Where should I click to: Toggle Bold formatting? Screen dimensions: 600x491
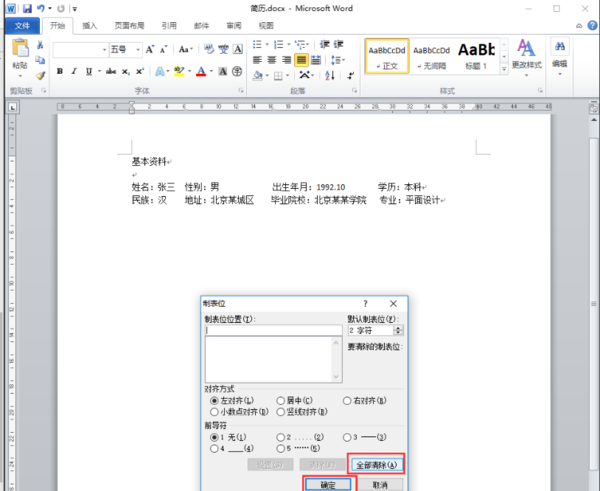(60, 71)
